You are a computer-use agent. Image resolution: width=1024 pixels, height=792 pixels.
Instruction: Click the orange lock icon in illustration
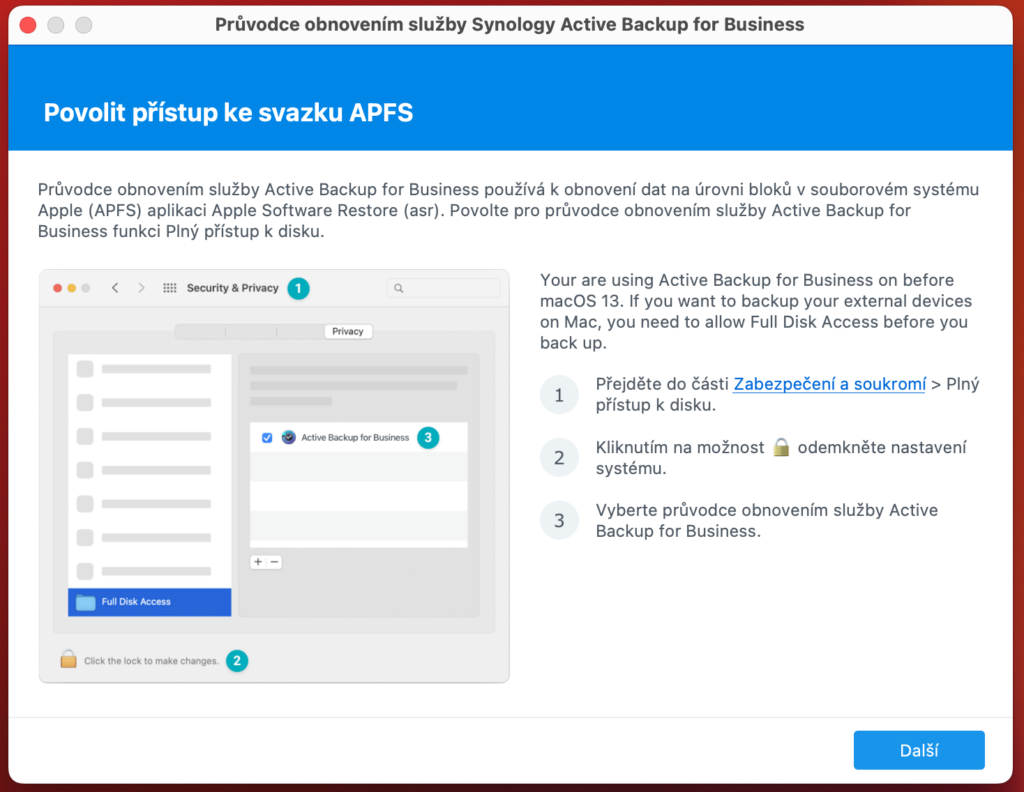click(x=68, y=659)
